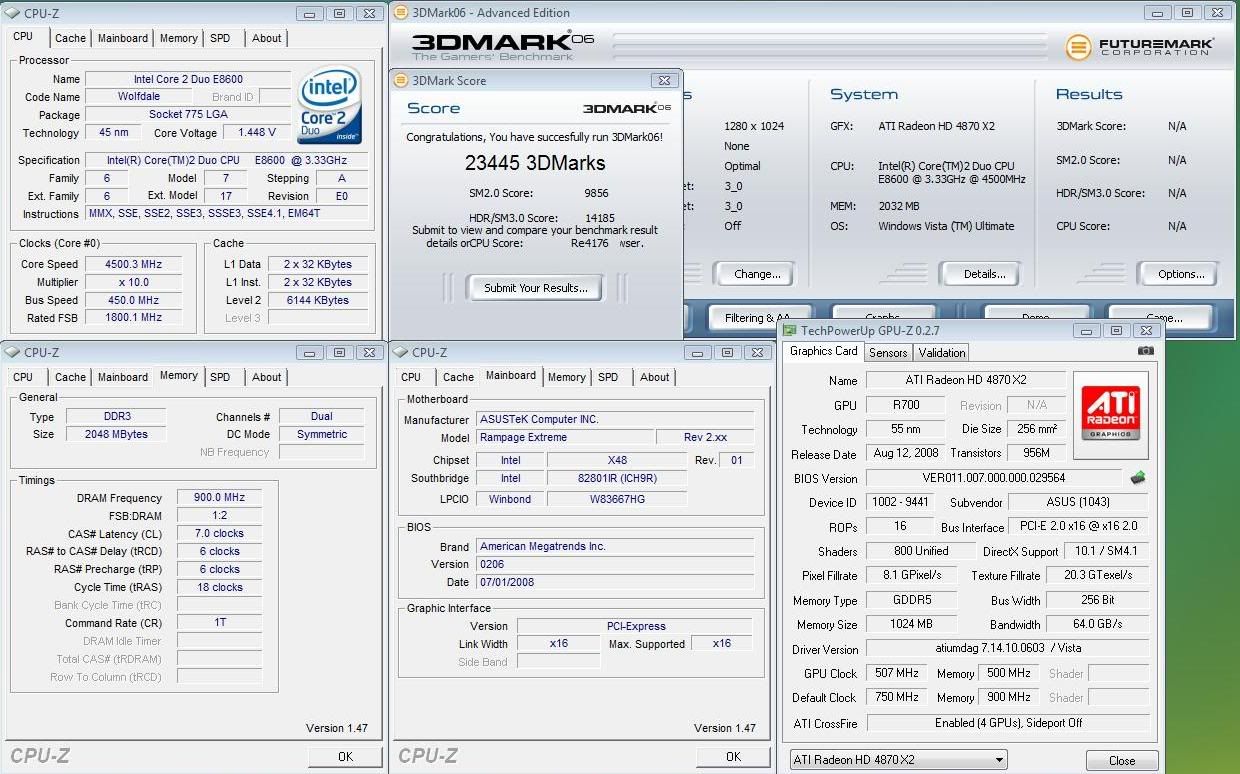This screenshot has height=774, width=1240.
Task: Click the SM2.0 Score 9856 value
Action: pyautogui.click(x=596, y=194)
